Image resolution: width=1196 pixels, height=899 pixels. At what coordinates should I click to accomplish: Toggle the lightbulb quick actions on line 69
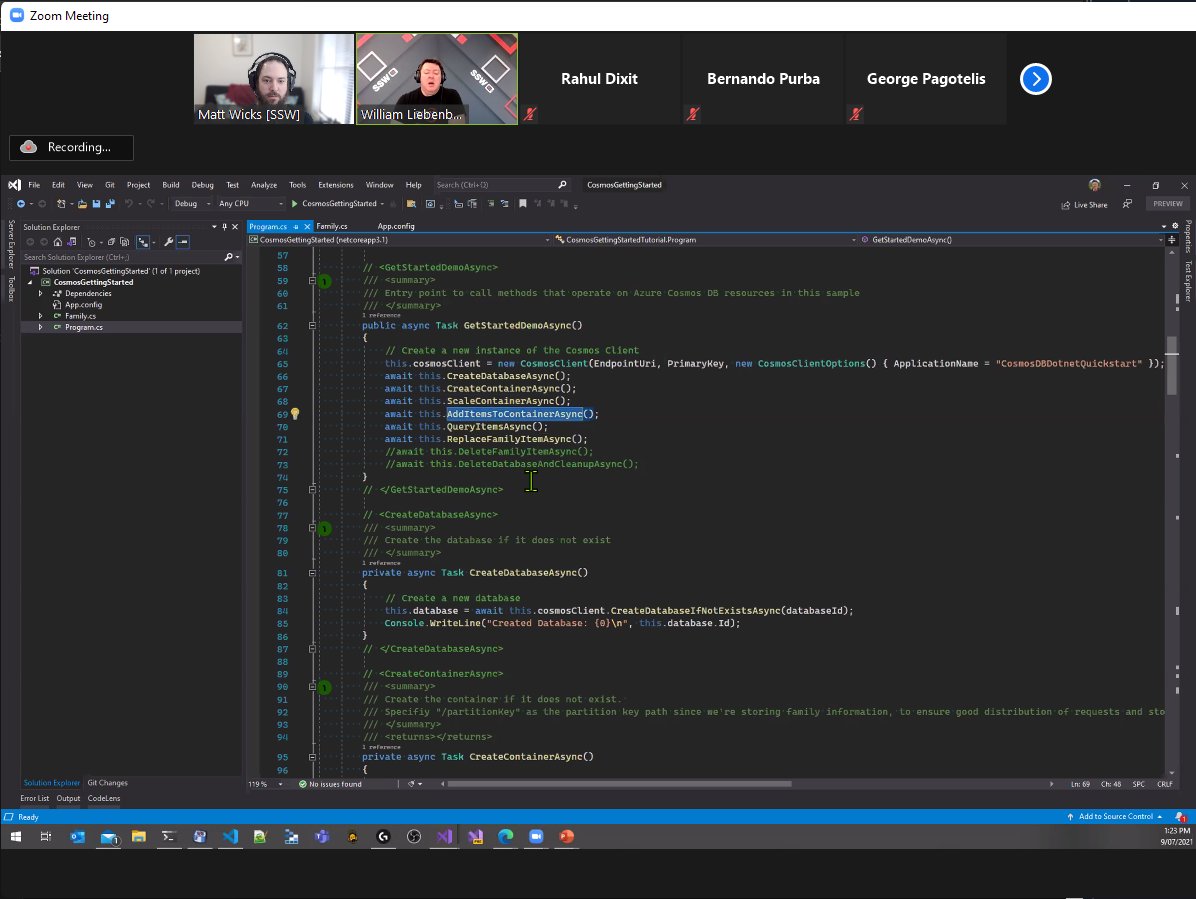point(296,413)
